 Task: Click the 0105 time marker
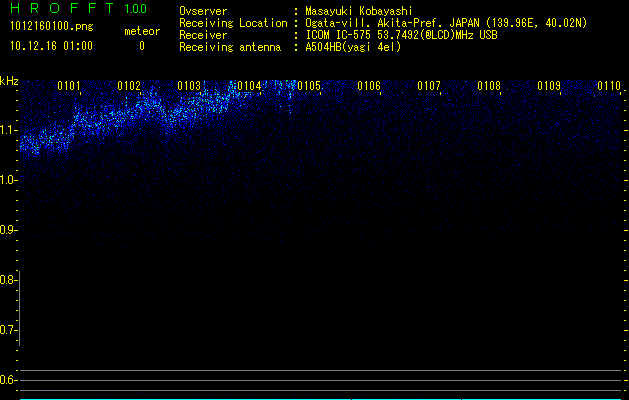point(309,86)
